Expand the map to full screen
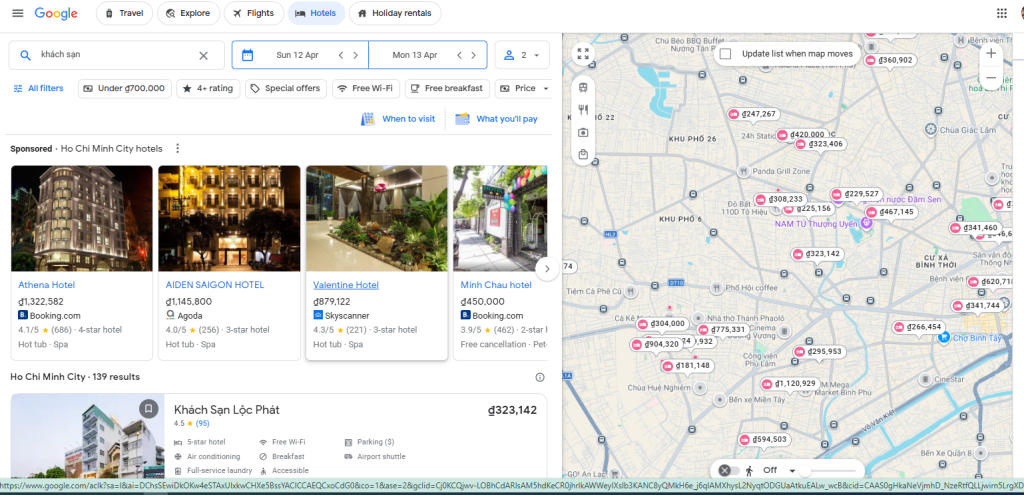The width and height of the screenshot is (1024, 495). (583, 54)
